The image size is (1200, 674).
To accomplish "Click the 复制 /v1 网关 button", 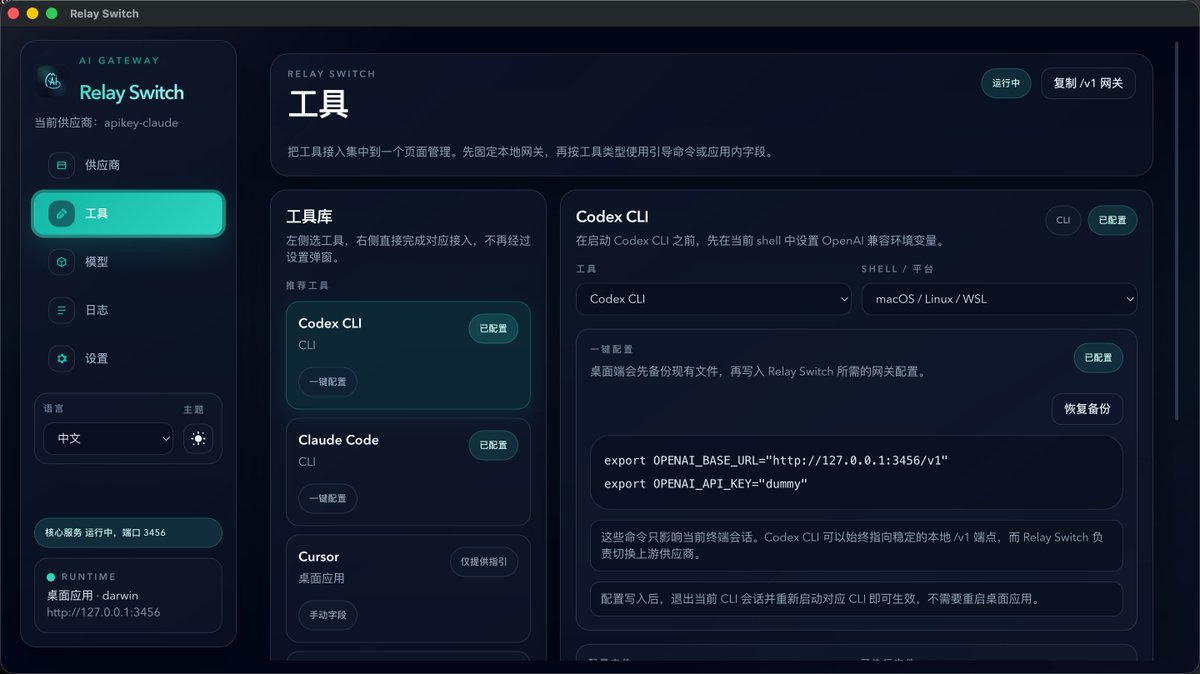I will point(1088,83).
